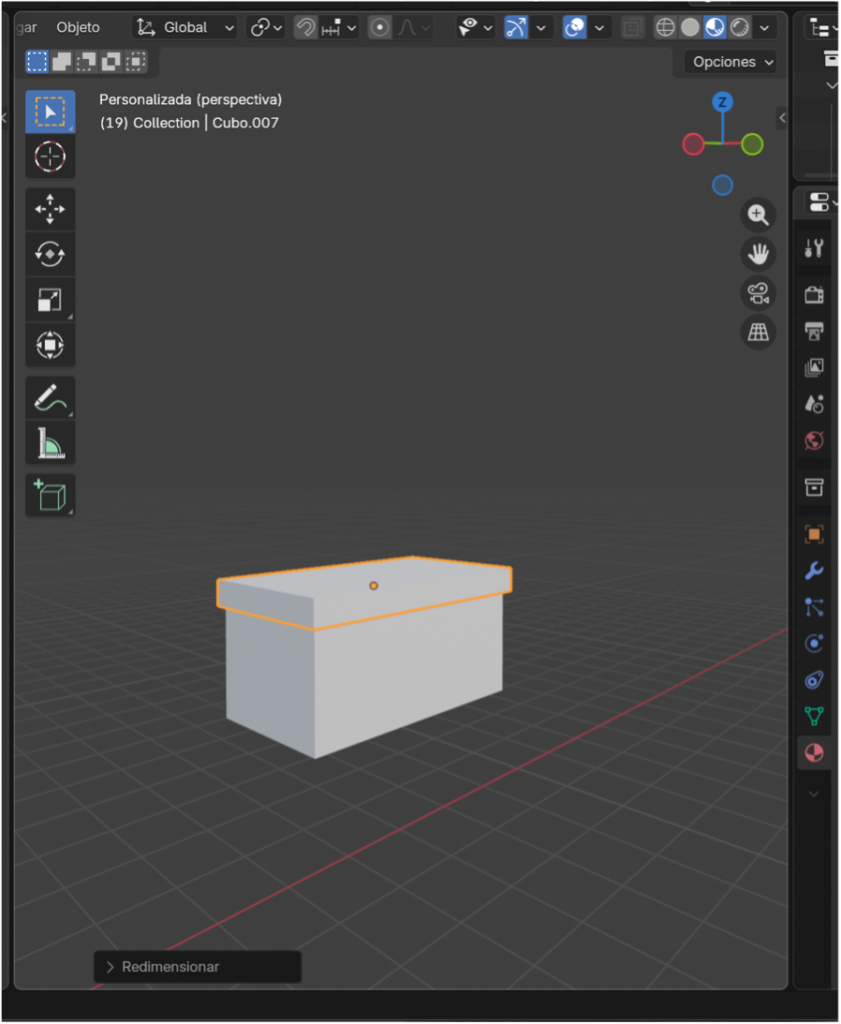Image resolution: width=841 pixels, height=1024 pixels.
Task: Open the Opciones dropdown
Action: coord(730,62)
